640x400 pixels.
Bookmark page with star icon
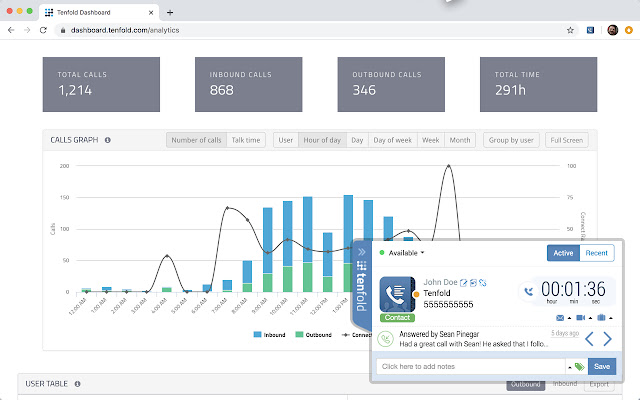pos(570,30)
